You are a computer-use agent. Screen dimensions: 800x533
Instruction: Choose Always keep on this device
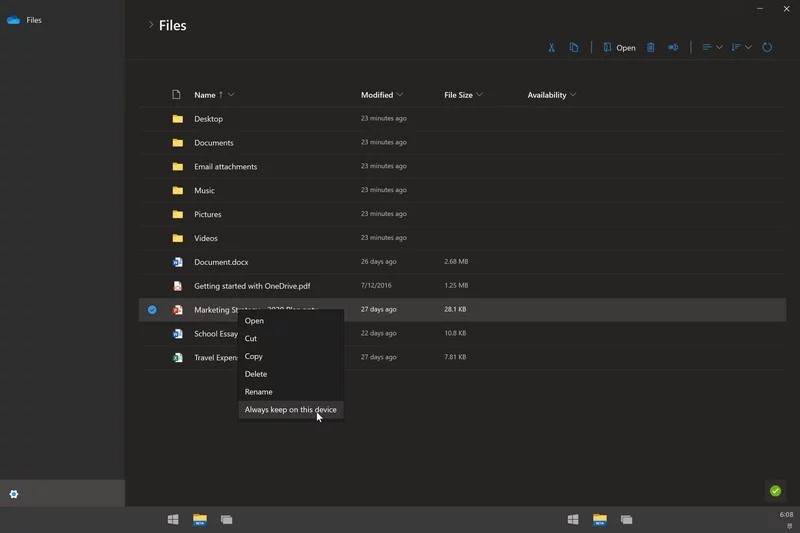pyautogui.click(x=291, y=410)
